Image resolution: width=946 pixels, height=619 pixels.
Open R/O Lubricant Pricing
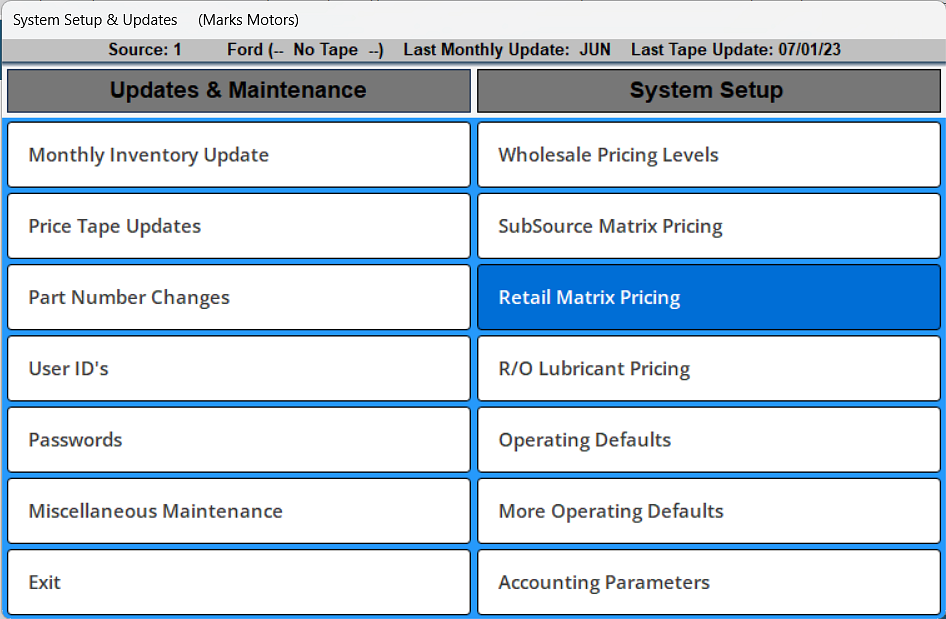point(708,368)
